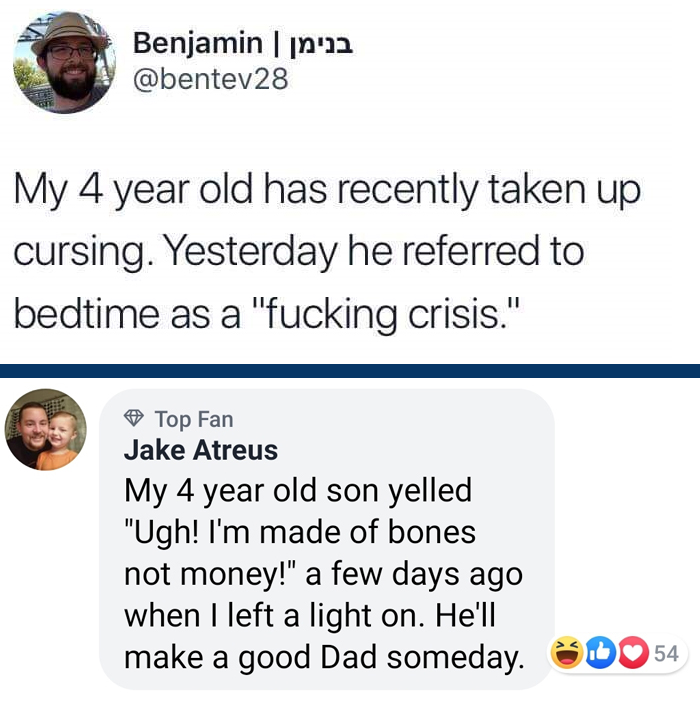Viewport: 700px width, 706px height.
Task: Click the Hebrew name next to Benjamin
Action: click(x=320, y=43)
